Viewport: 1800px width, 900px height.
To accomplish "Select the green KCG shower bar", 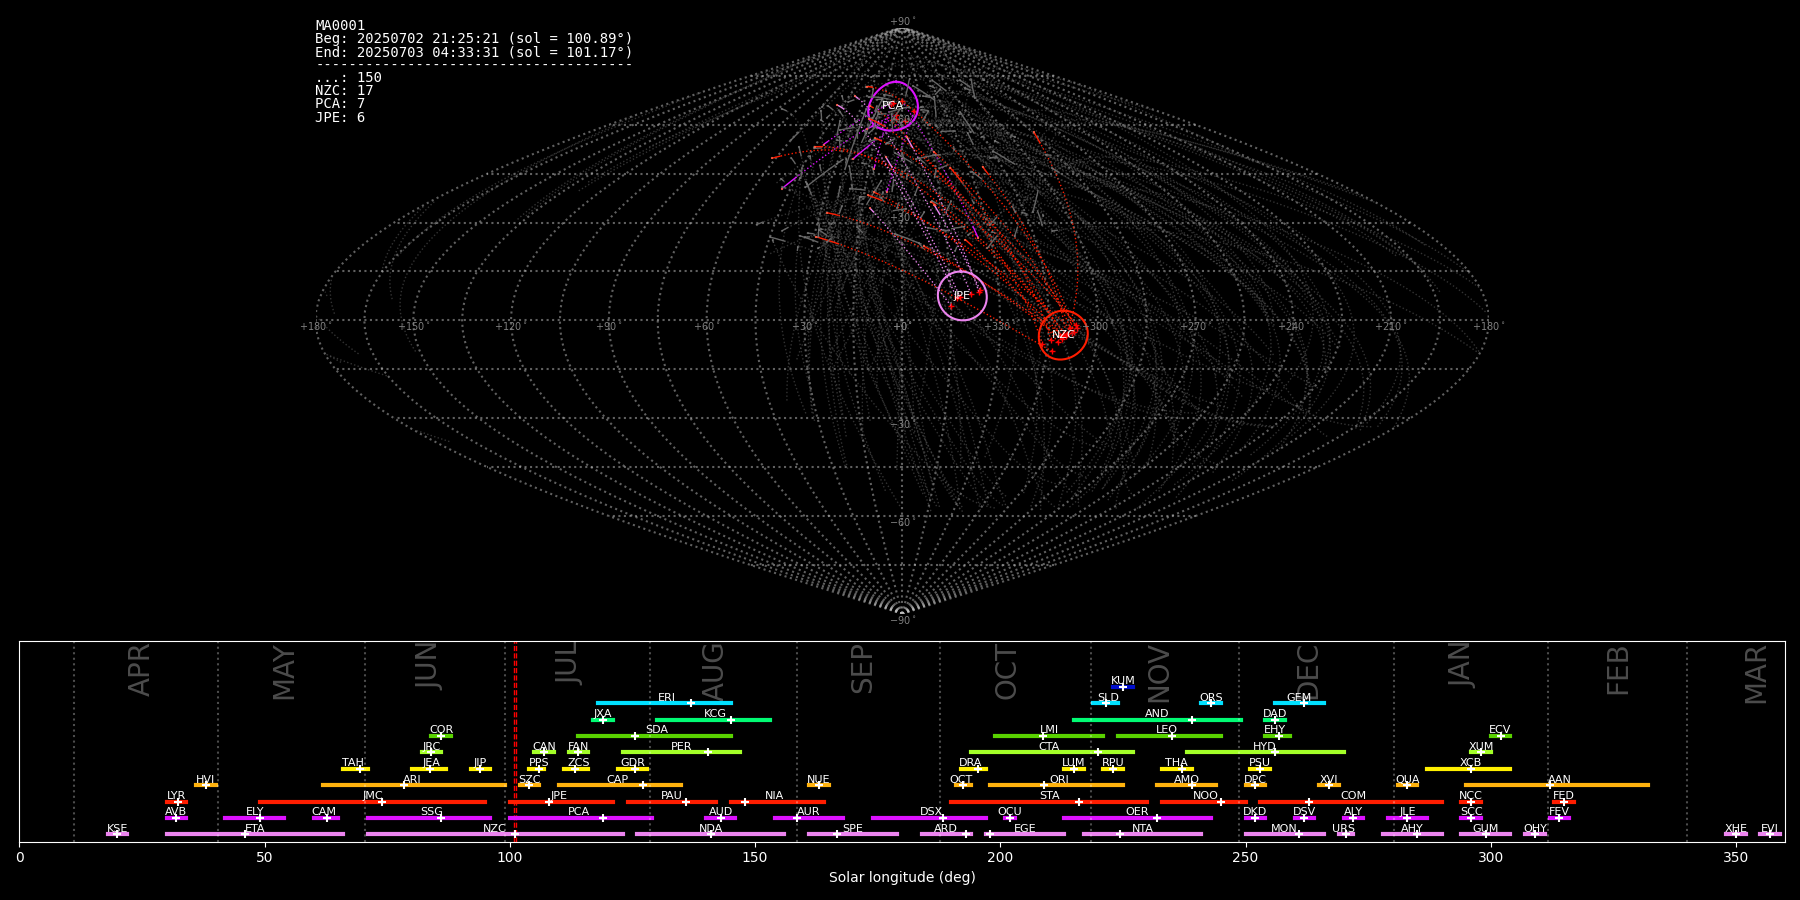I will click(713, 719).
